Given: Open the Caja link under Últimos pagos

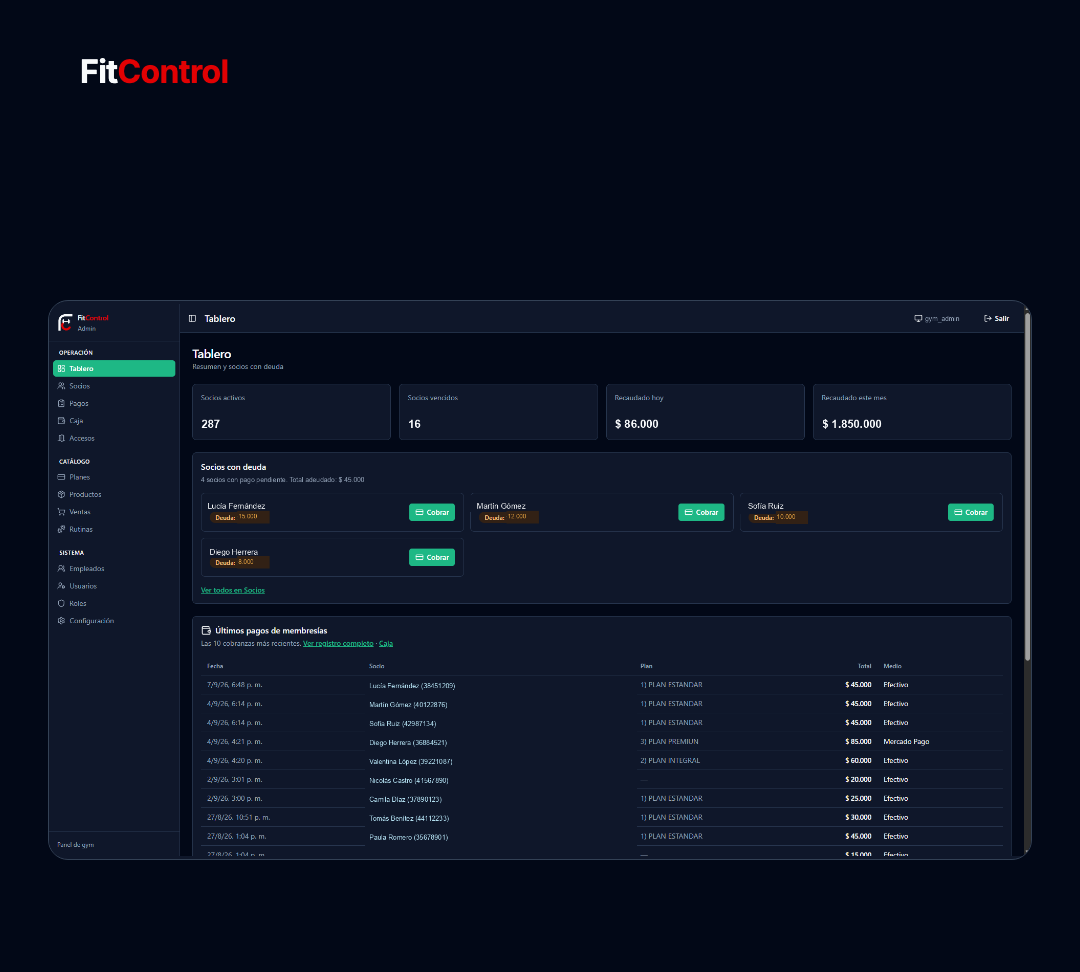Looking at the screenshot, I should pyautogui.click(x=386, y=643).
